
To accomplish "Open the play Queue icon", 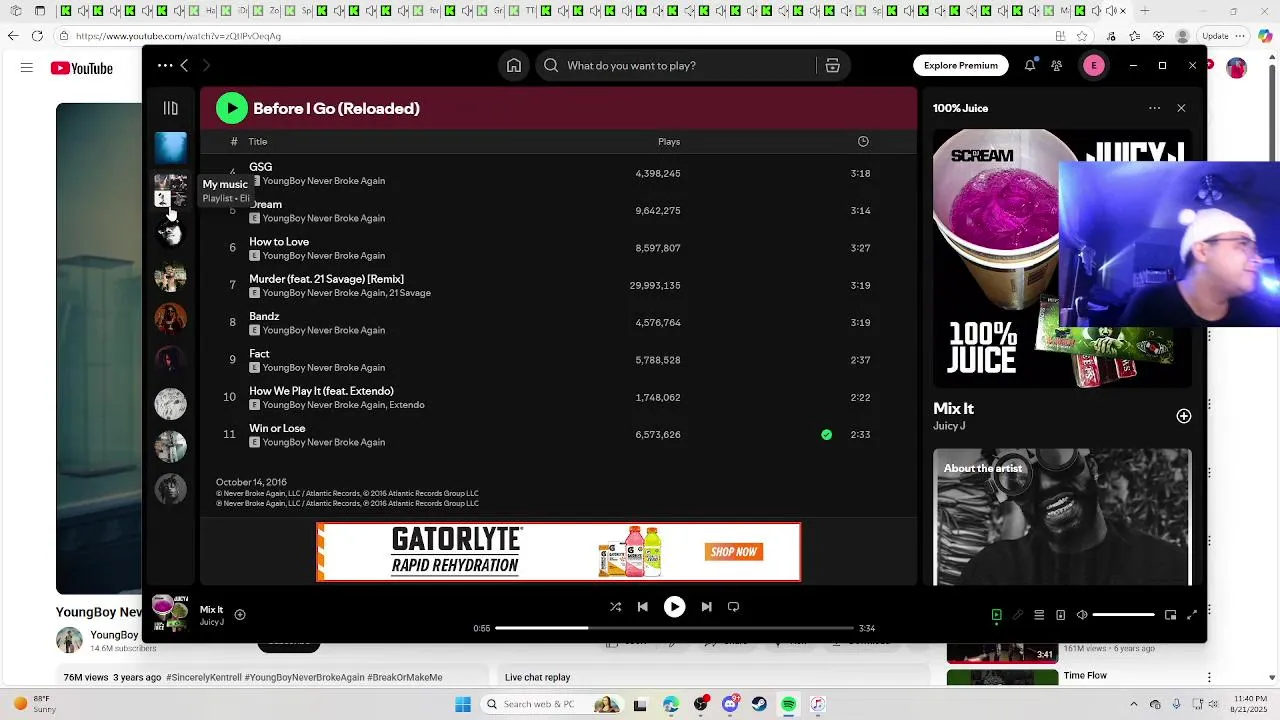I will click(x=1039, y=615).
